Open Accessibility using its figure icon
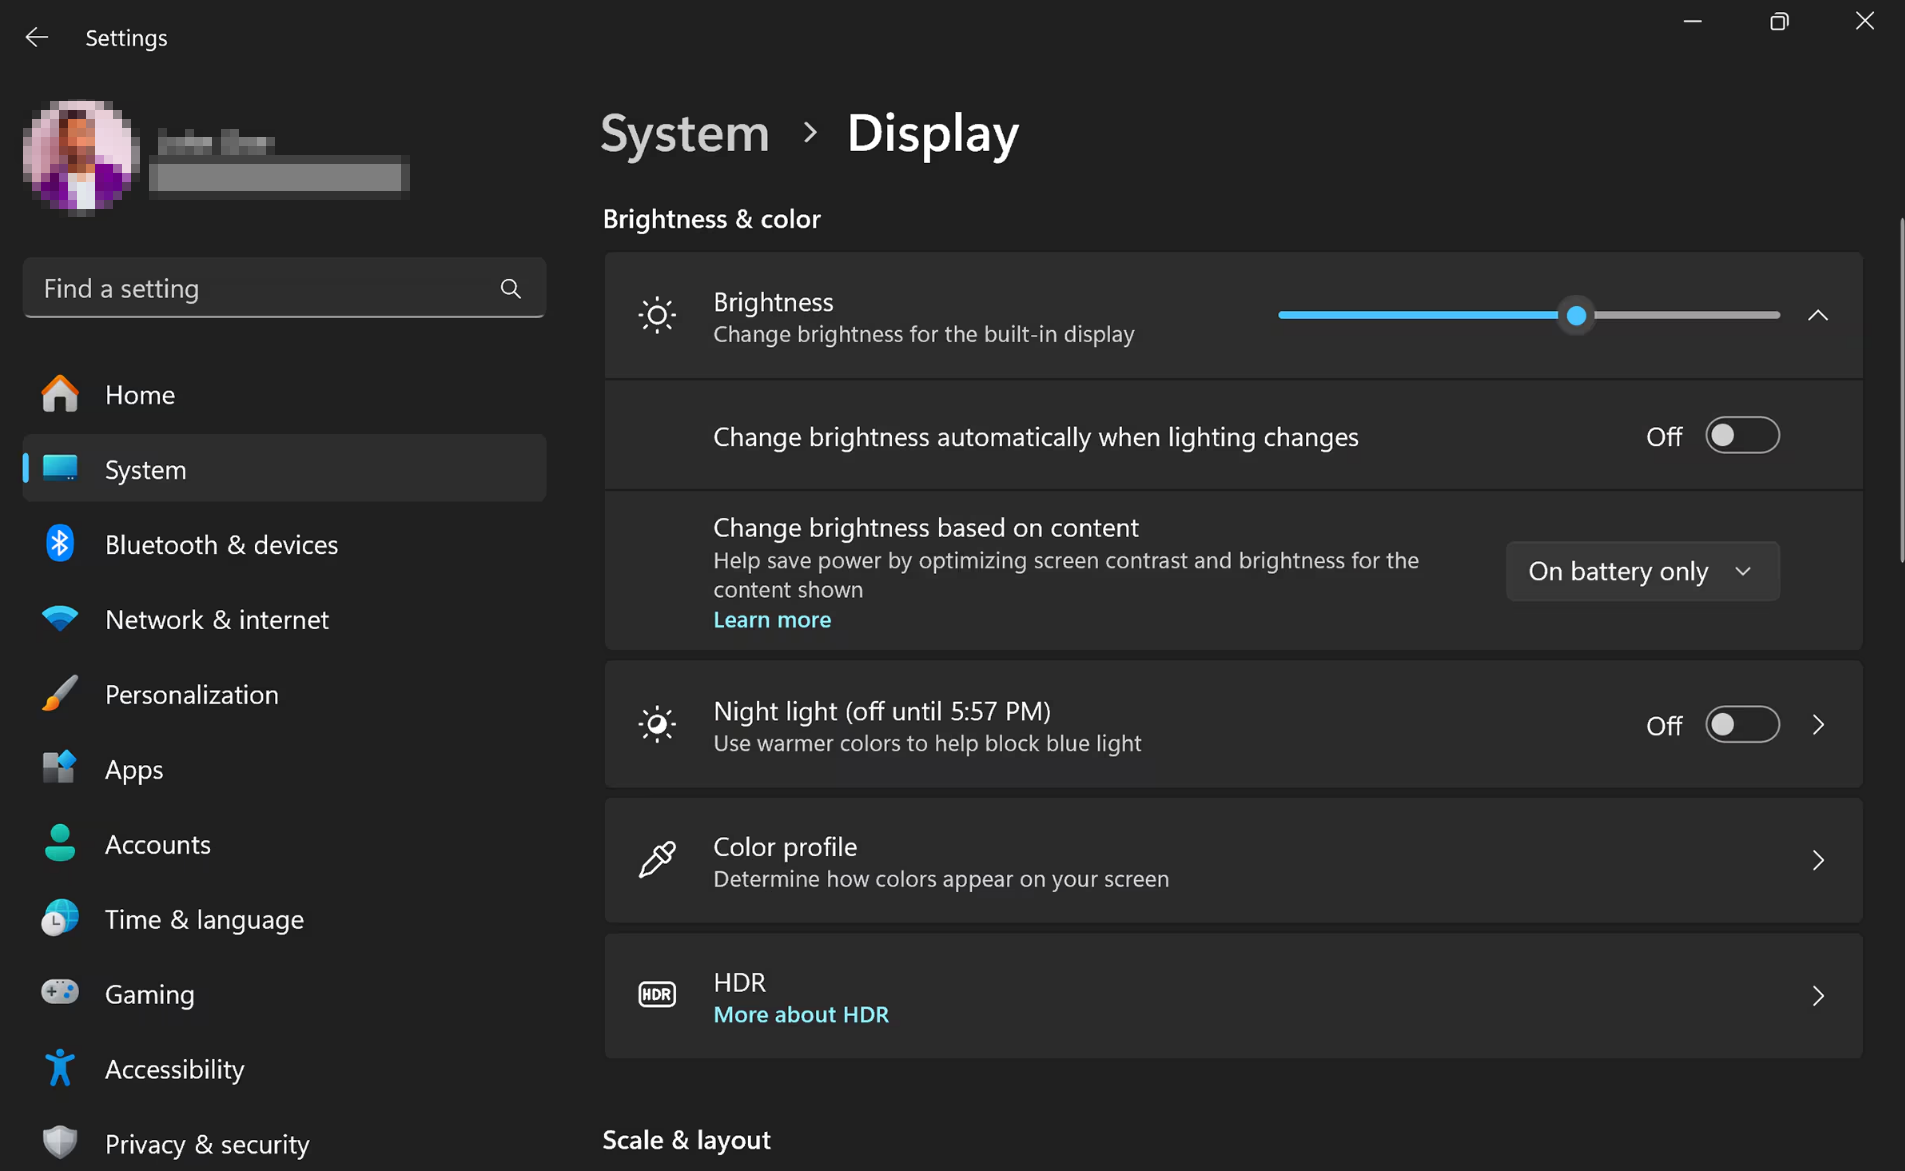This screenshot has width=1905, height=1171. coord(60,1068)
